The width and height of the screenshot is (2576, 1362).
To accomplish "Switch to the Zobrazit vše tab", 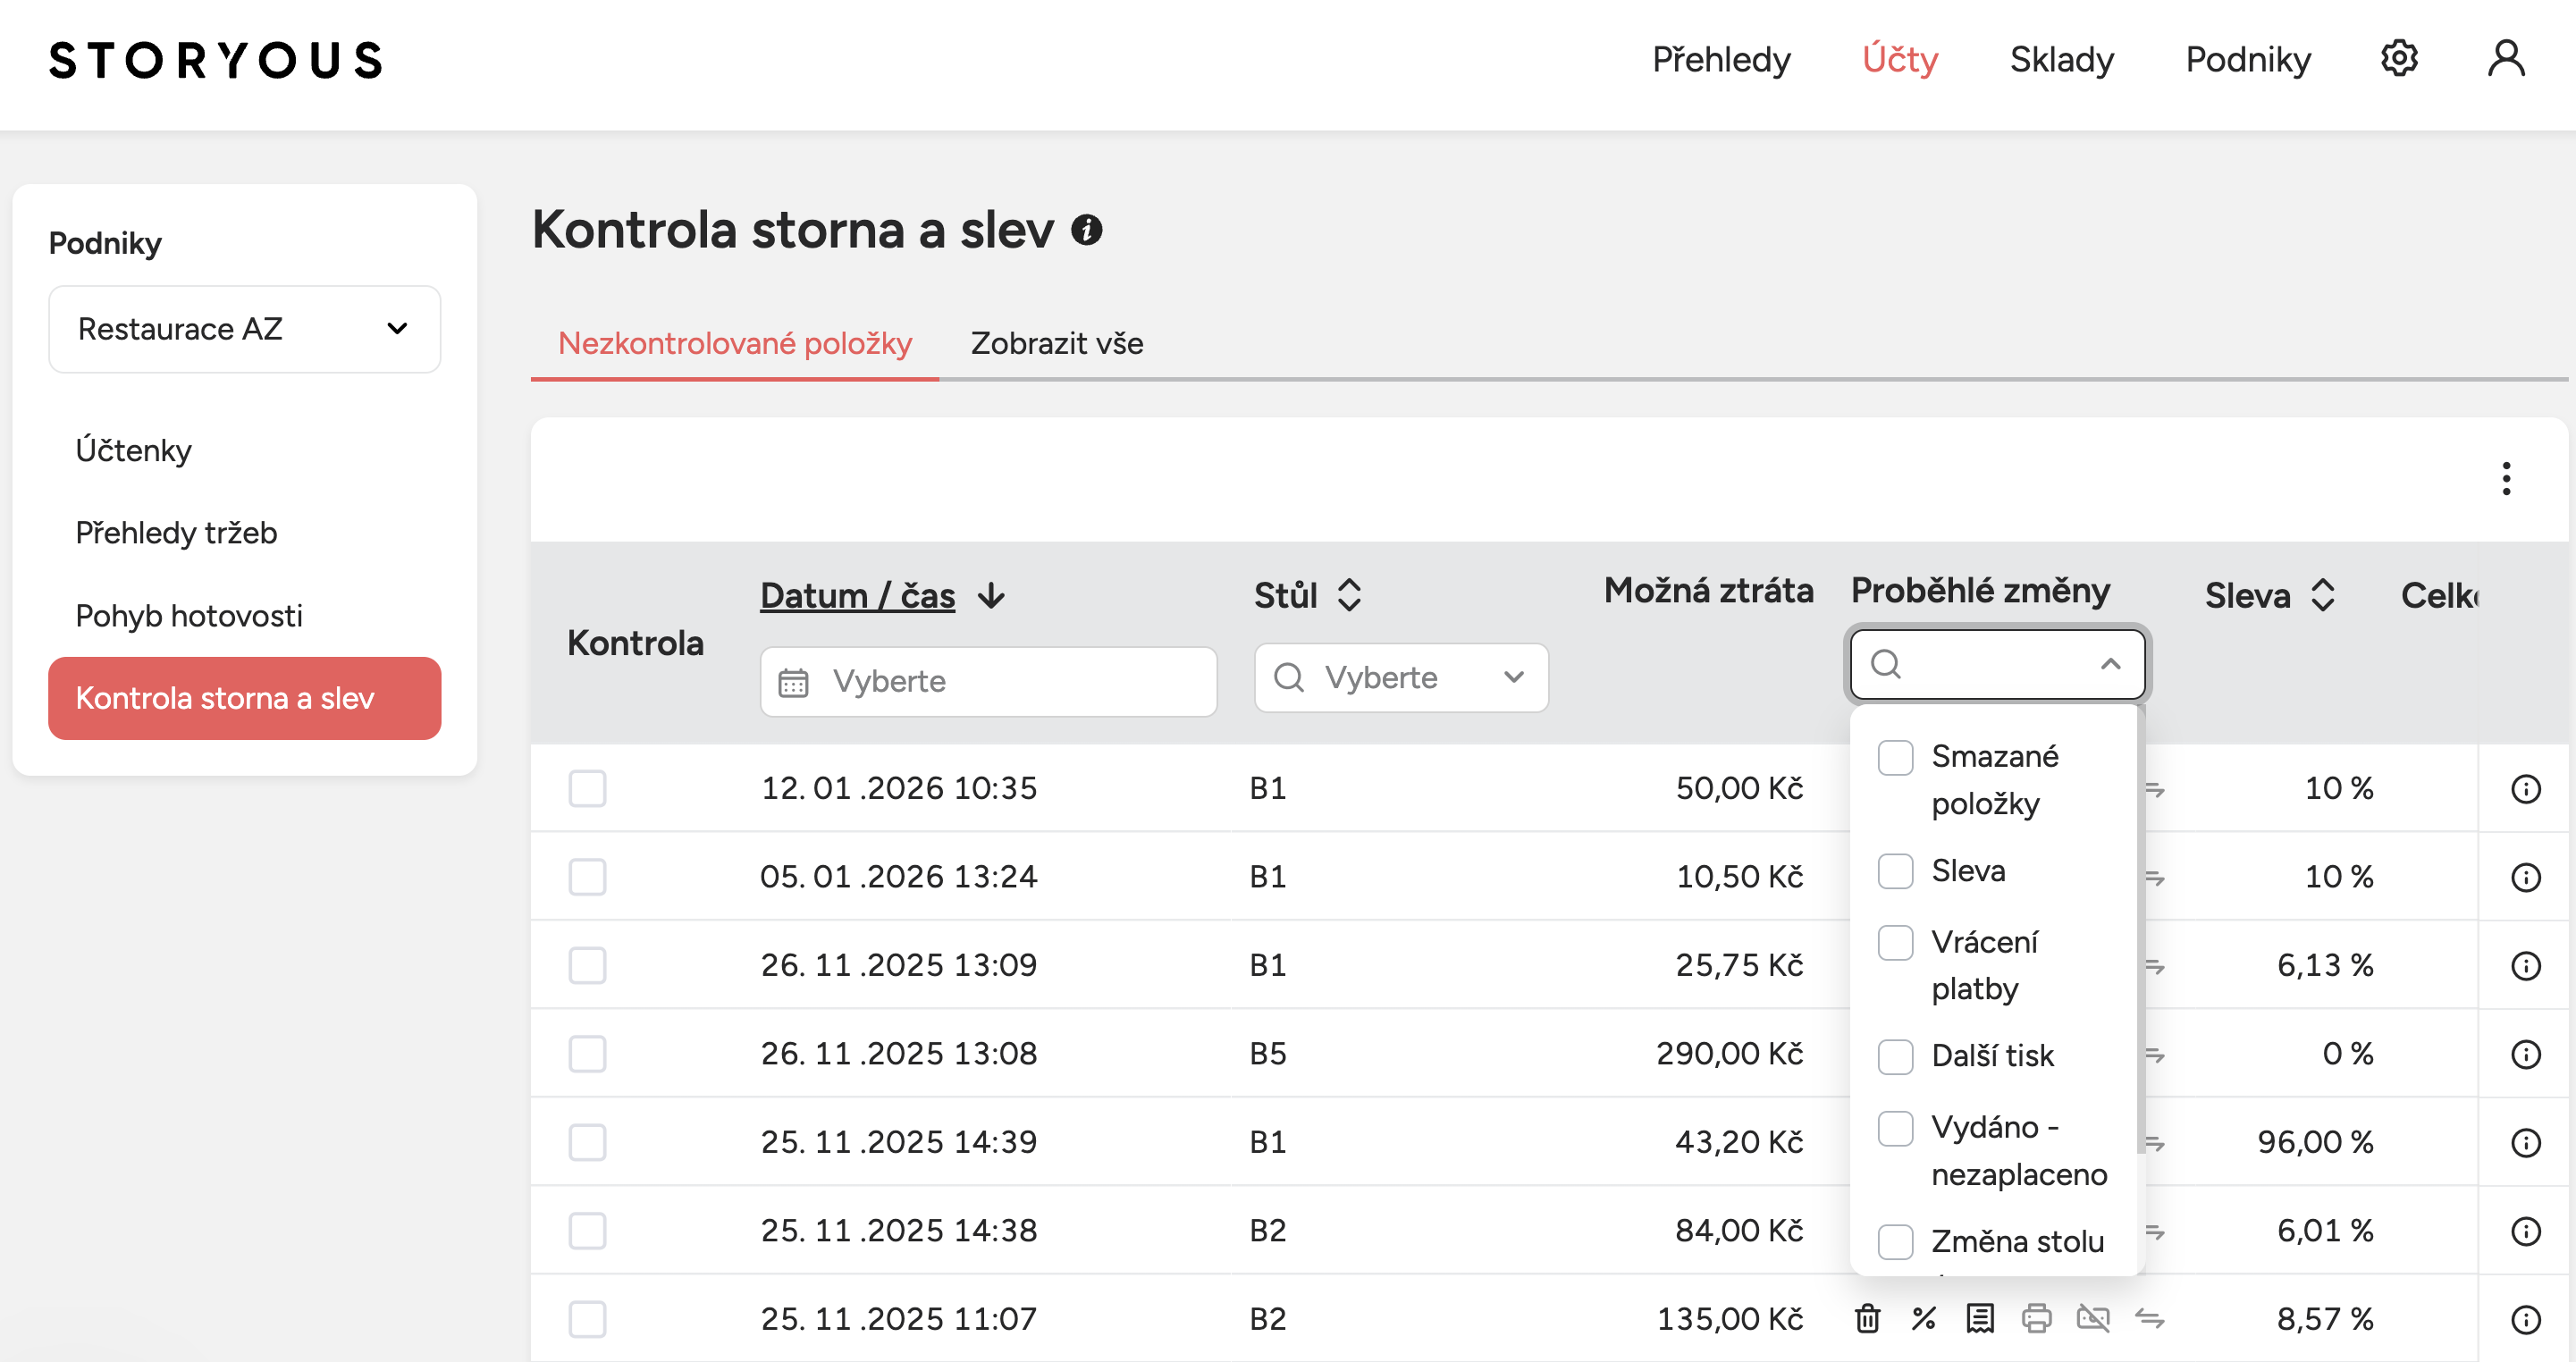I will (1056, 343).
